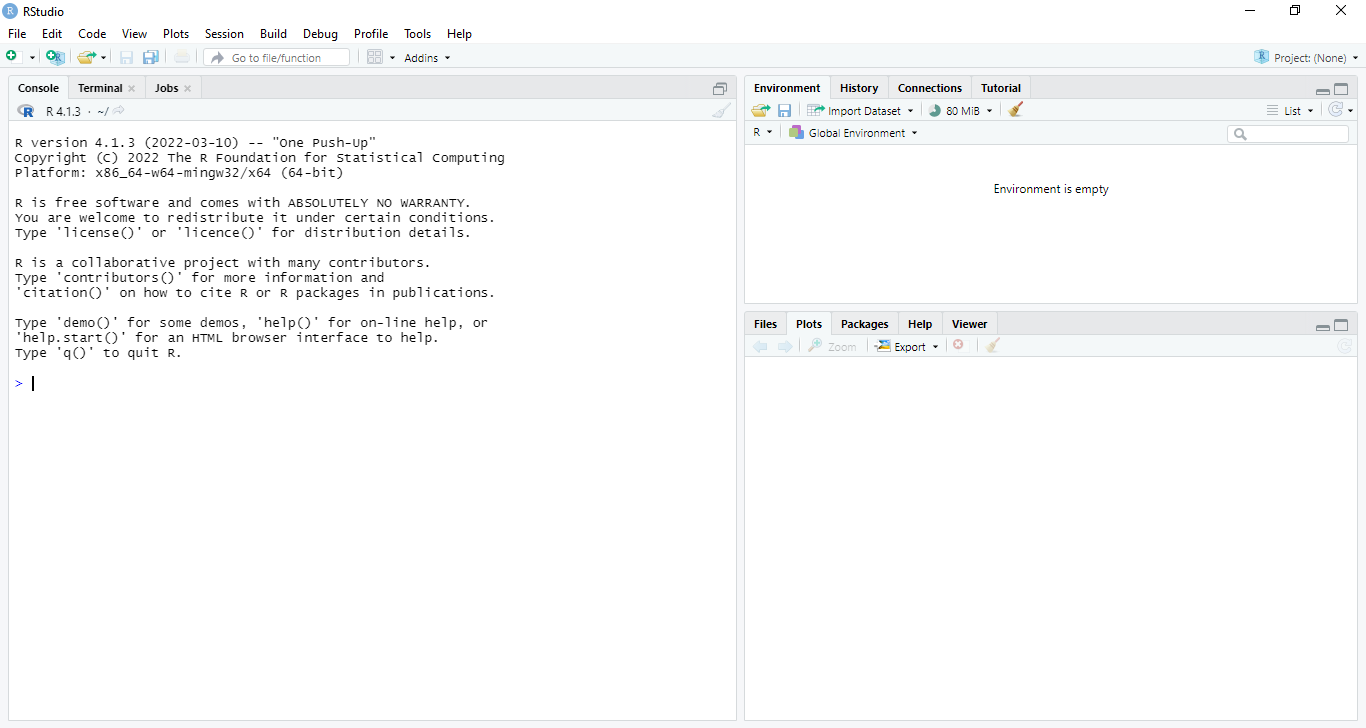Save workspace icon in Environment pane
Image resolution: width=1366 pixels, height=728 pixels.
tap(784, 111)
